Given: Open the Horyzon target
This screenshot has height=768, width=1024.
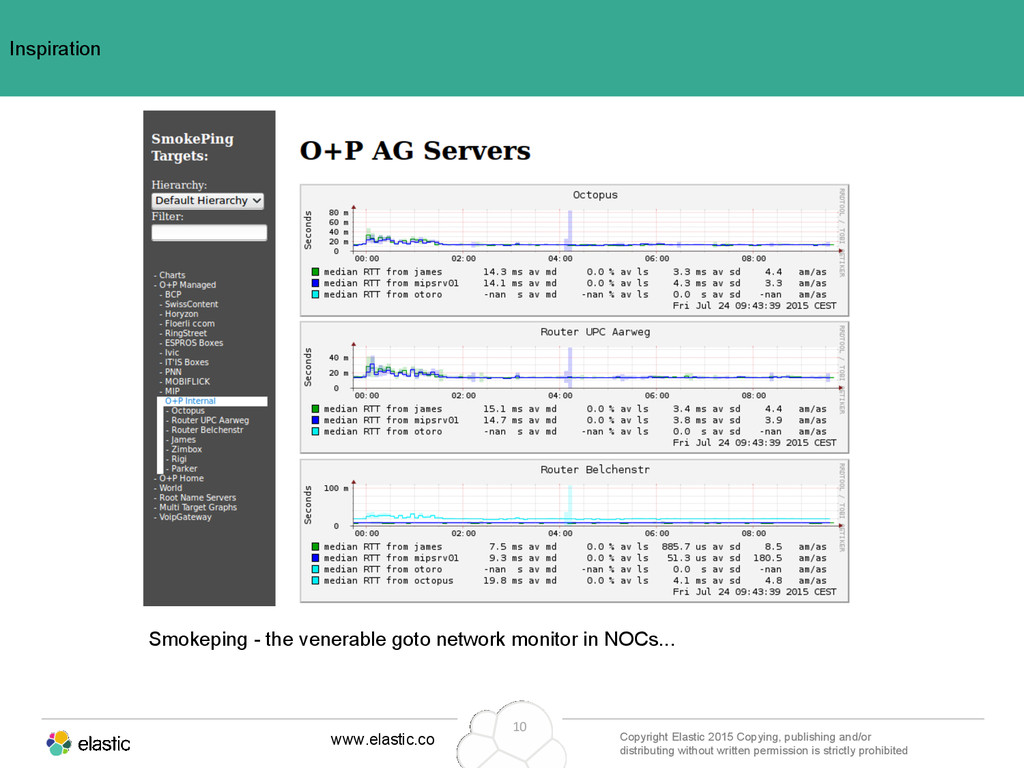Looking at the screenshot, I should [x=182, y=314].
